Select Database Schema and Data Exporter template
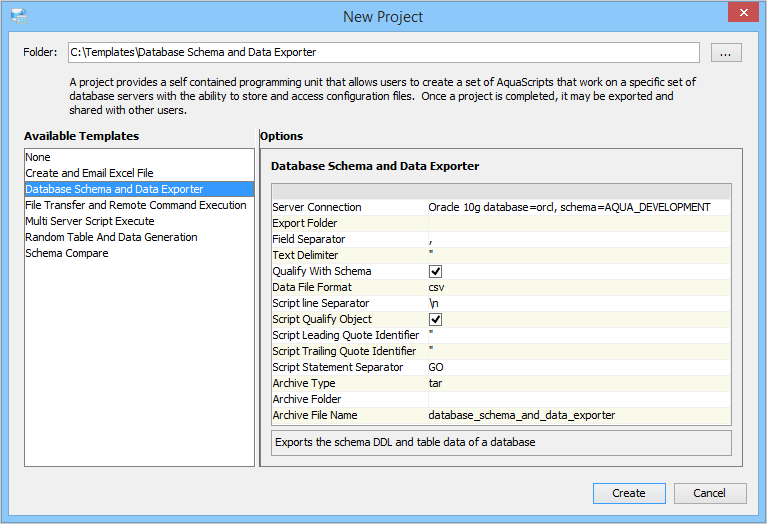The image size is (767, 524). (x=114, y=189)
